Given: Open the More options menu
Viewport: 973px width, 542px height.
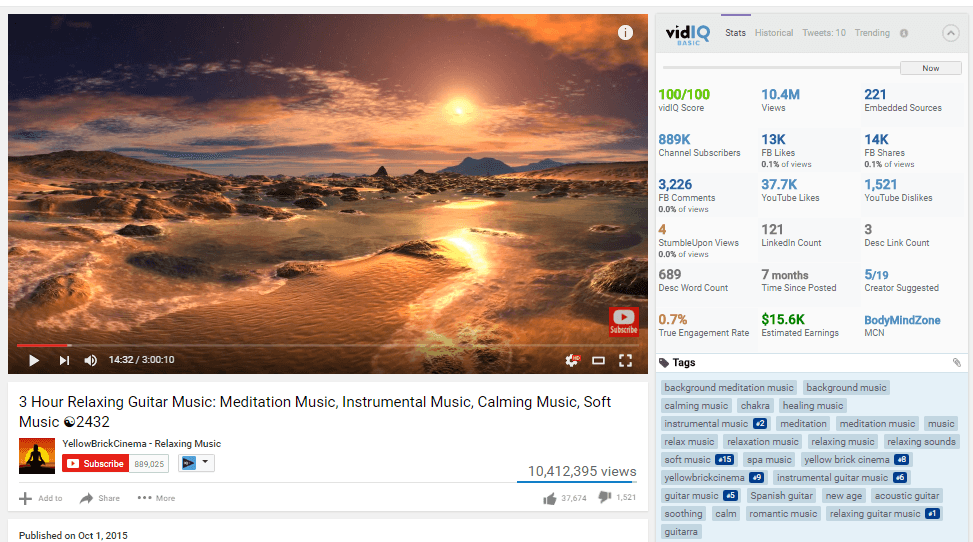Looking at the screenshot, I should (156, 498).
